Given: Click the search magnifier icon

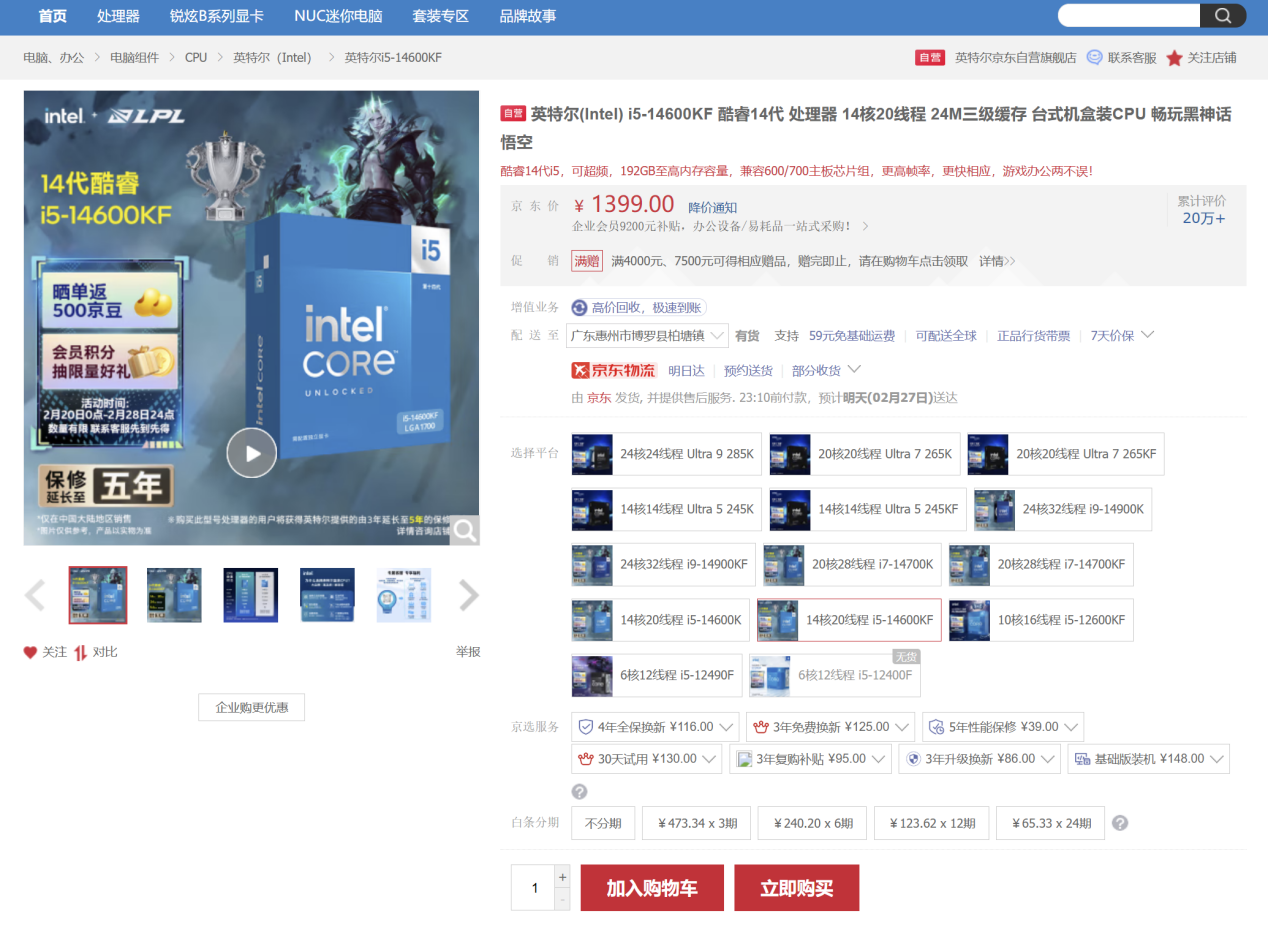Looking at the screenshot, I should (1223, 15).
